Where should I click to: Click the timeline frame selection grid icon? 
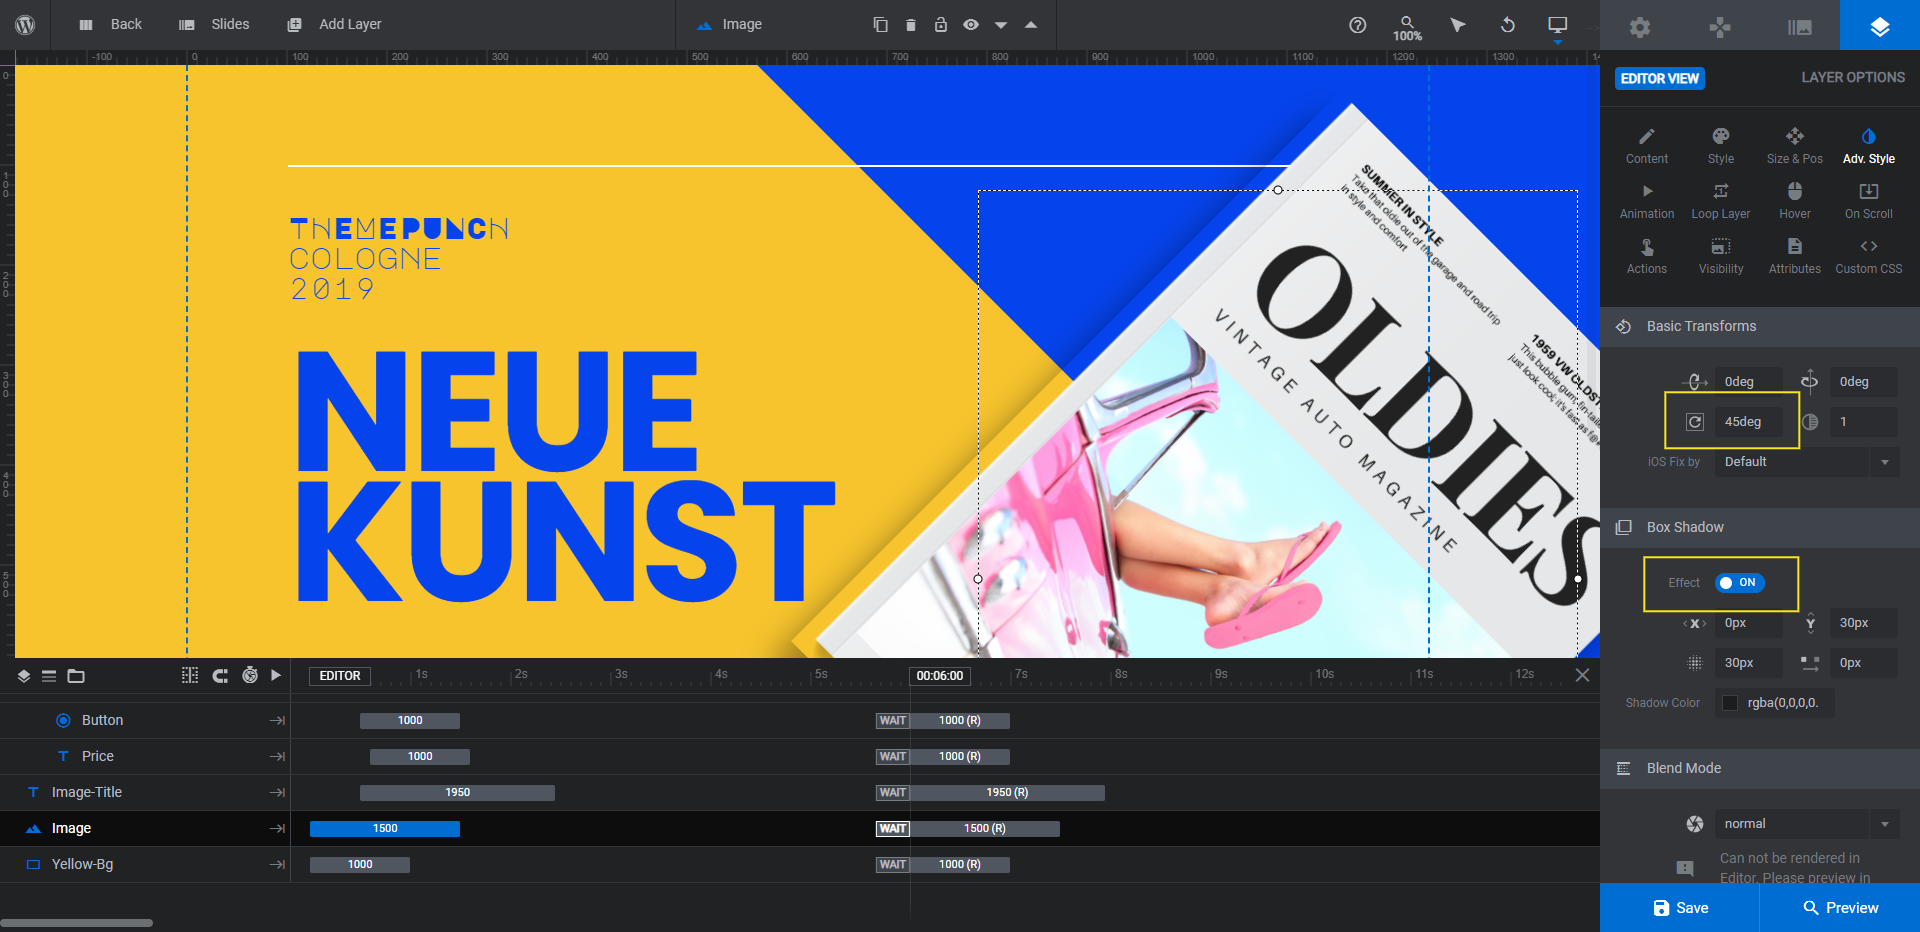[190, 675]
